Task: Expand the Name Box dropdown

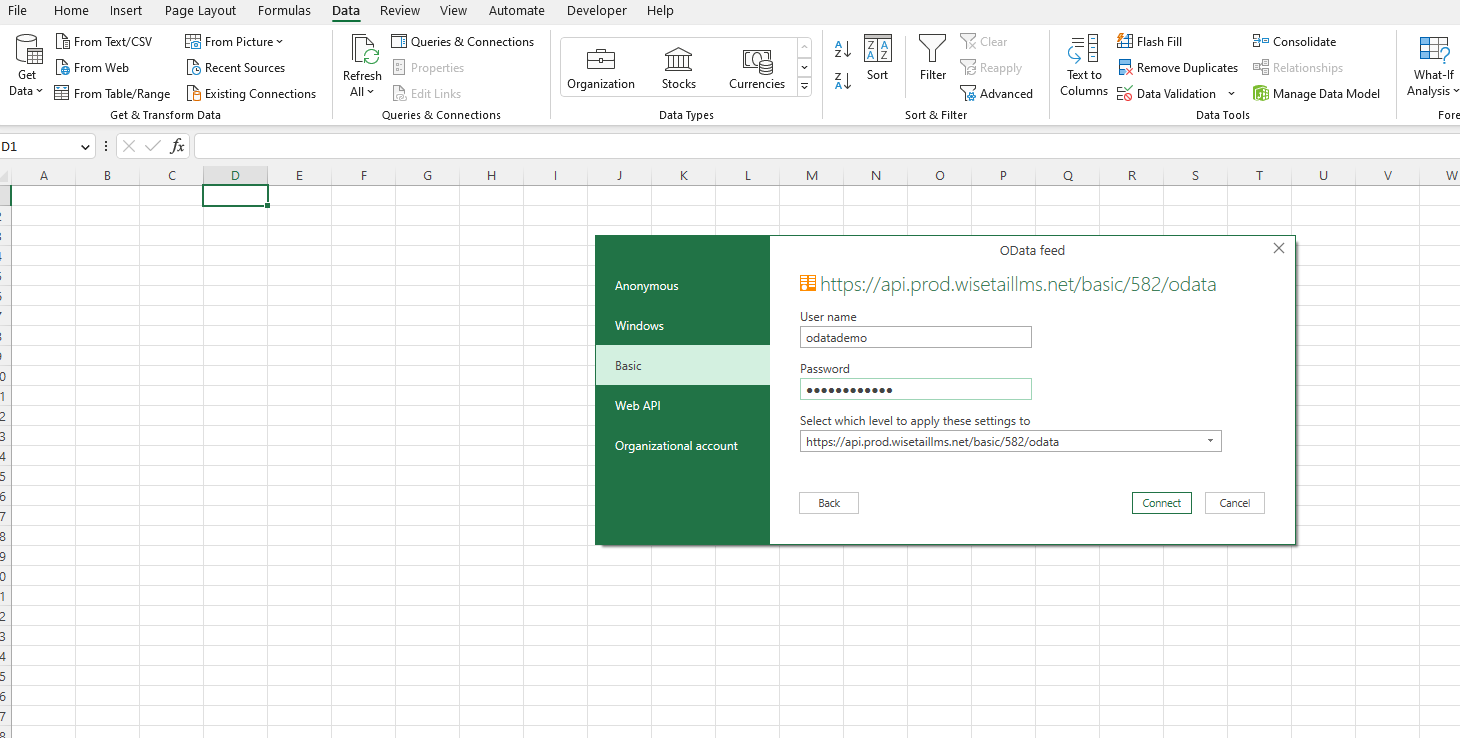Action: point(86,147)
